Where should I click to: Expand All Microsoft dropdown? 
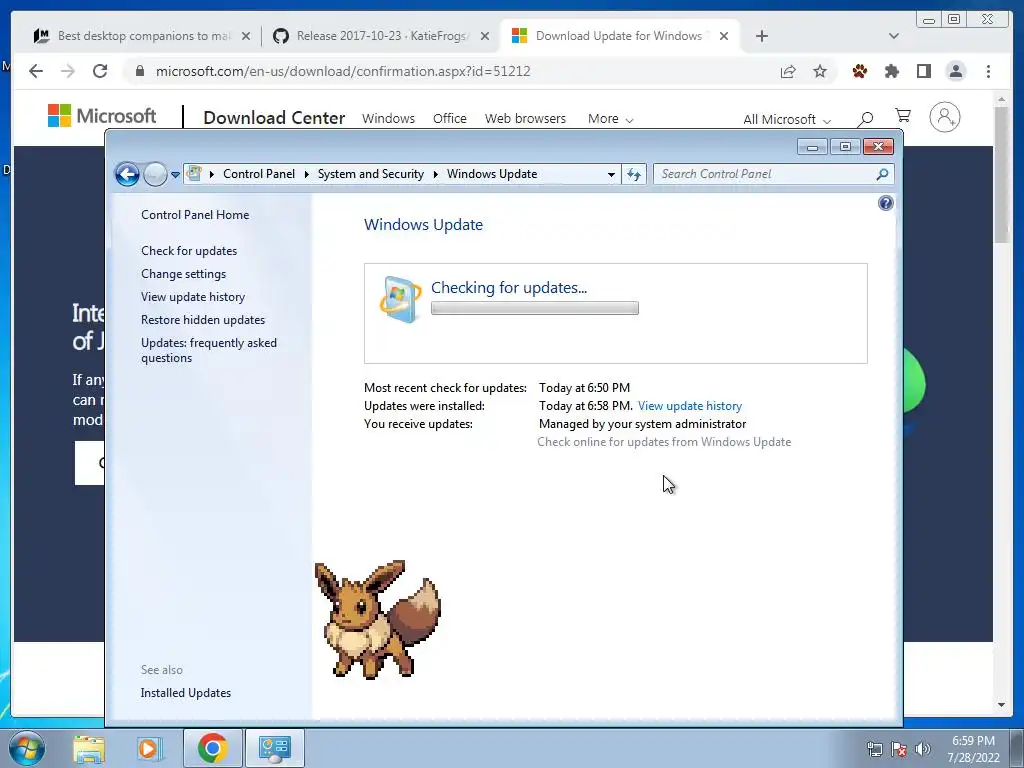click(787, 120)
